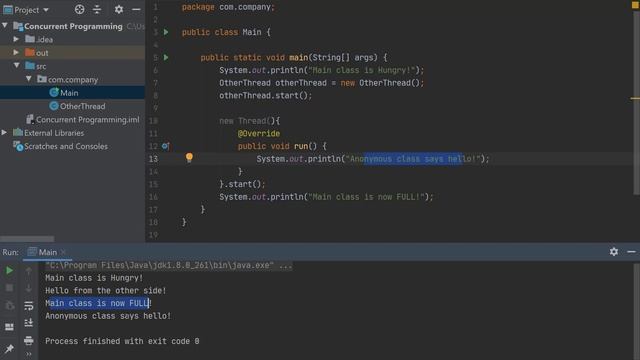Open Run panel settings gear

click(x=614, y=252)
